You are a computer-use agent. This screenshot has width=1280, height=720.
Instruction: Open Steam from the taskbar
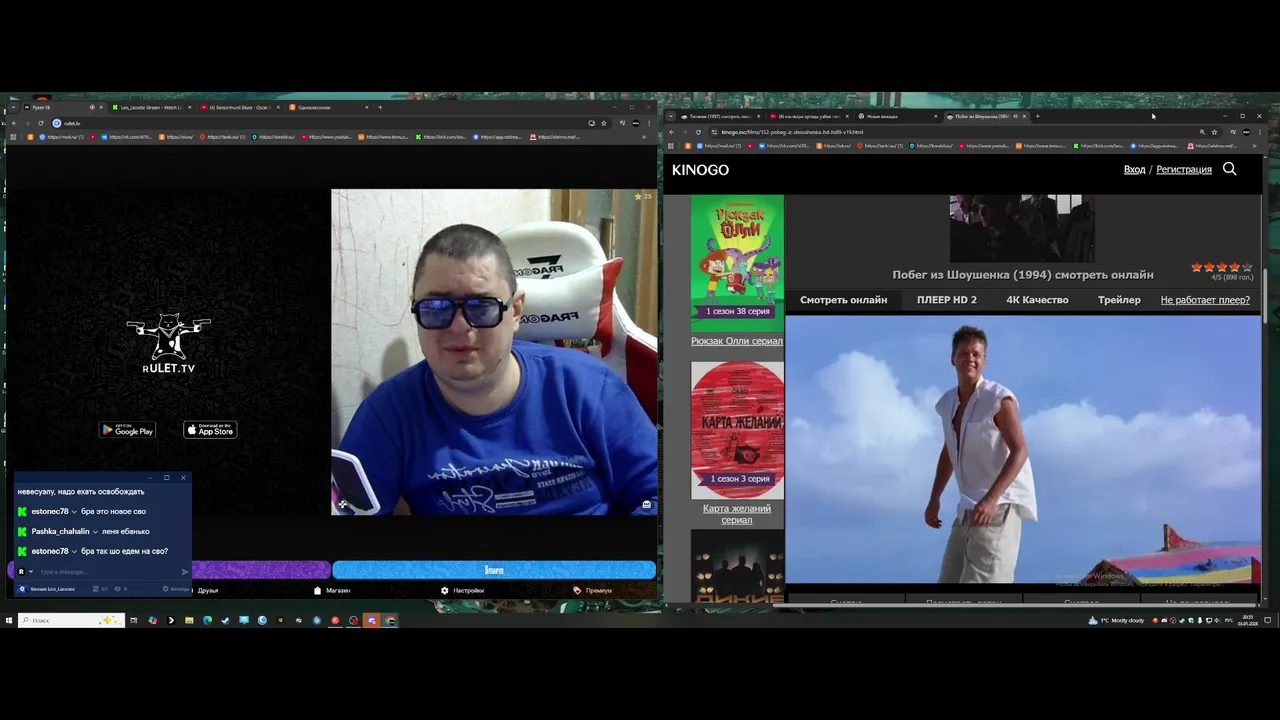(225, 620)
